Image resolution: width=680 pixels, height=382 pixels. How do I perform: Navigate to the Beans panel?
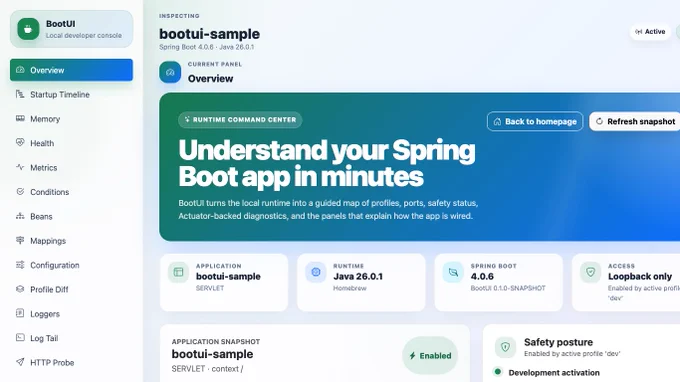coord(72,216)
